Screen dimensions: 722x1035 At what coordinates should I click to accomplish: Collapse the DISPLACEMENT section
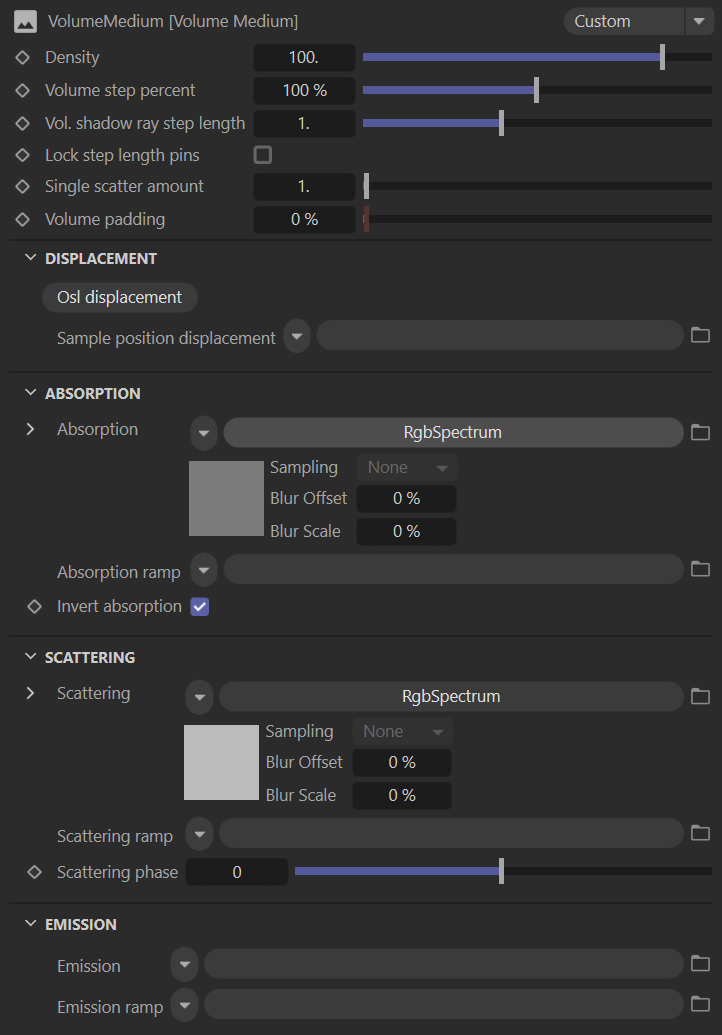coord(30,258)
